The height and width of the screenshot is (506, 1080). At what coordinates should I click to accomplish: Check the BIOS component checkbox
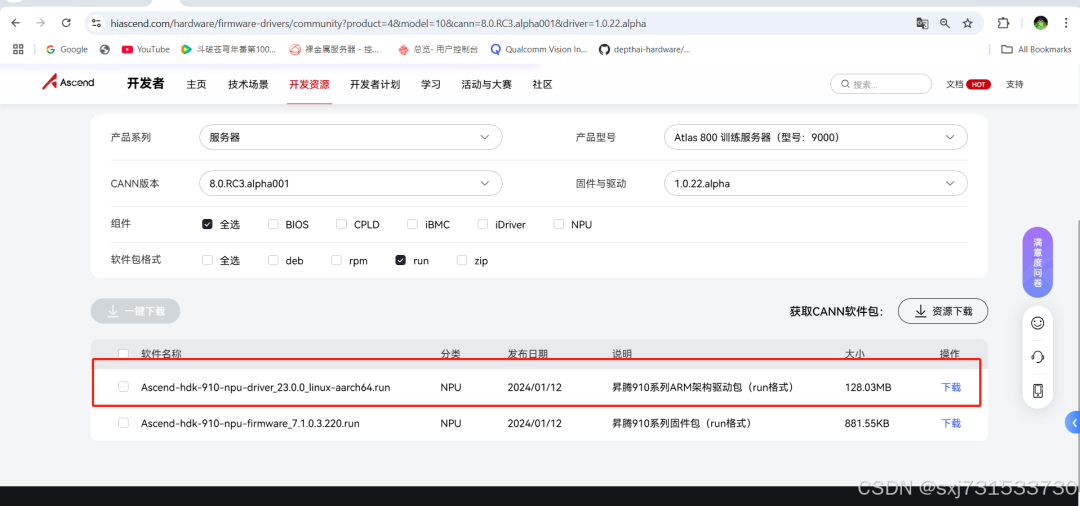[x=274, y=225]
